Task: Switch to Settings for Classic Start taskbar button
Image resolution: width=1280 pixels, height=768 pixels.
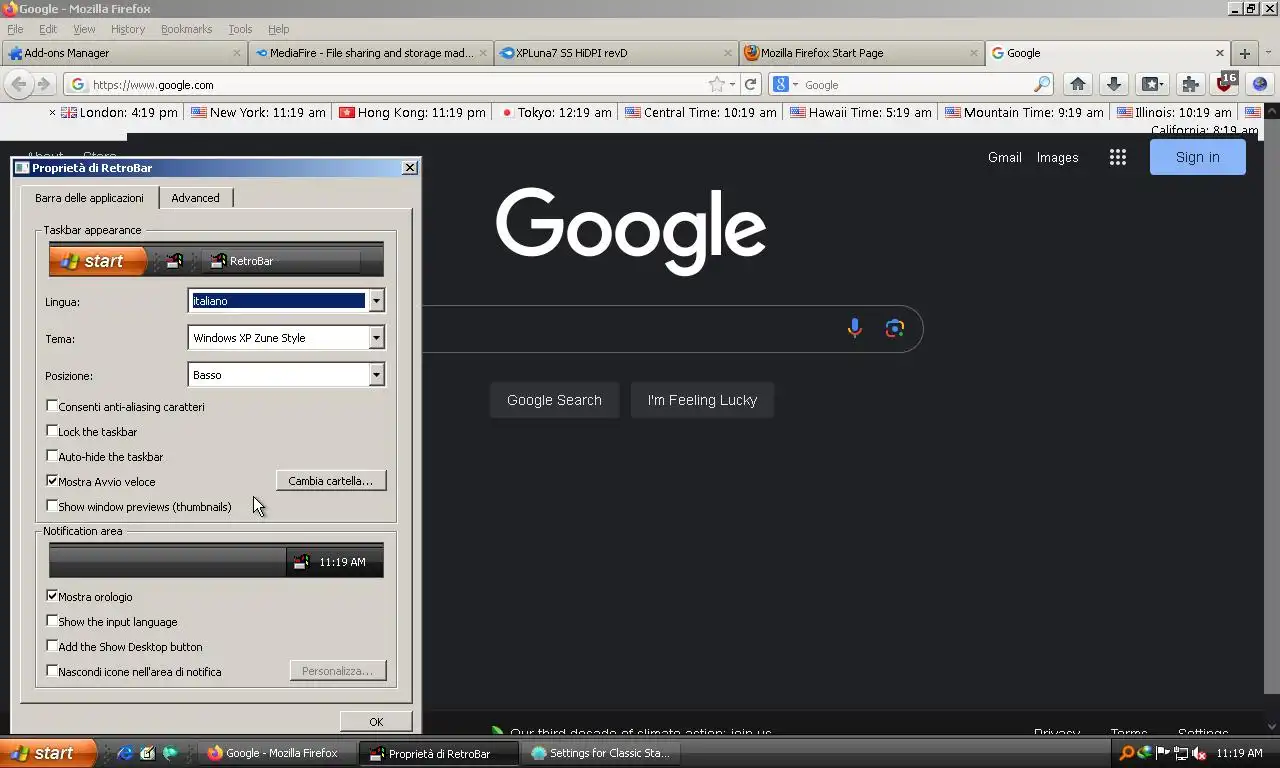Action: point(602,753)
